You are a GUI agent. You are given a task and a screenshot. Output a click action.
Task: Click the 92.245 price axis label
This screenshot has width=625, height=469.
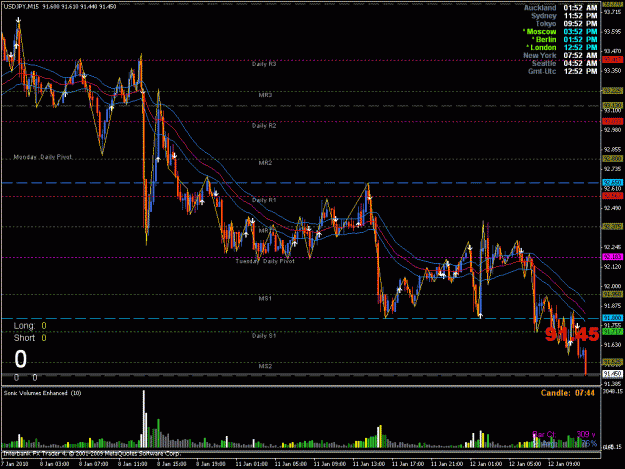(613, 247)
